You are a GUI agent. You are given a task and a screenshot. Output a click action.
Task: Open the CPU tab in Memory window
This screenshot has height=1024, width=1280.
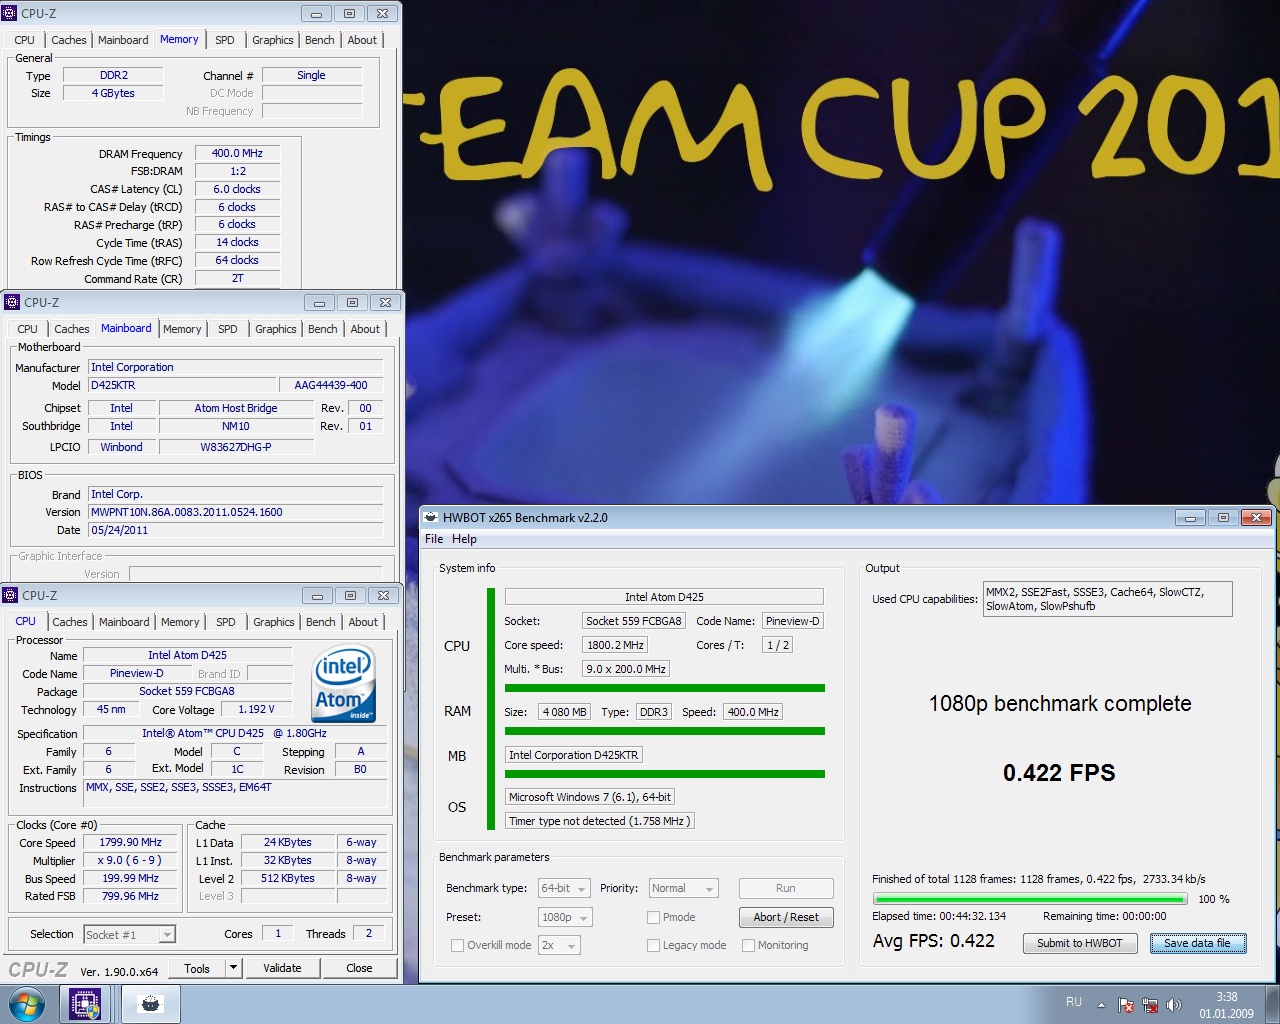[x=25, y=40]
